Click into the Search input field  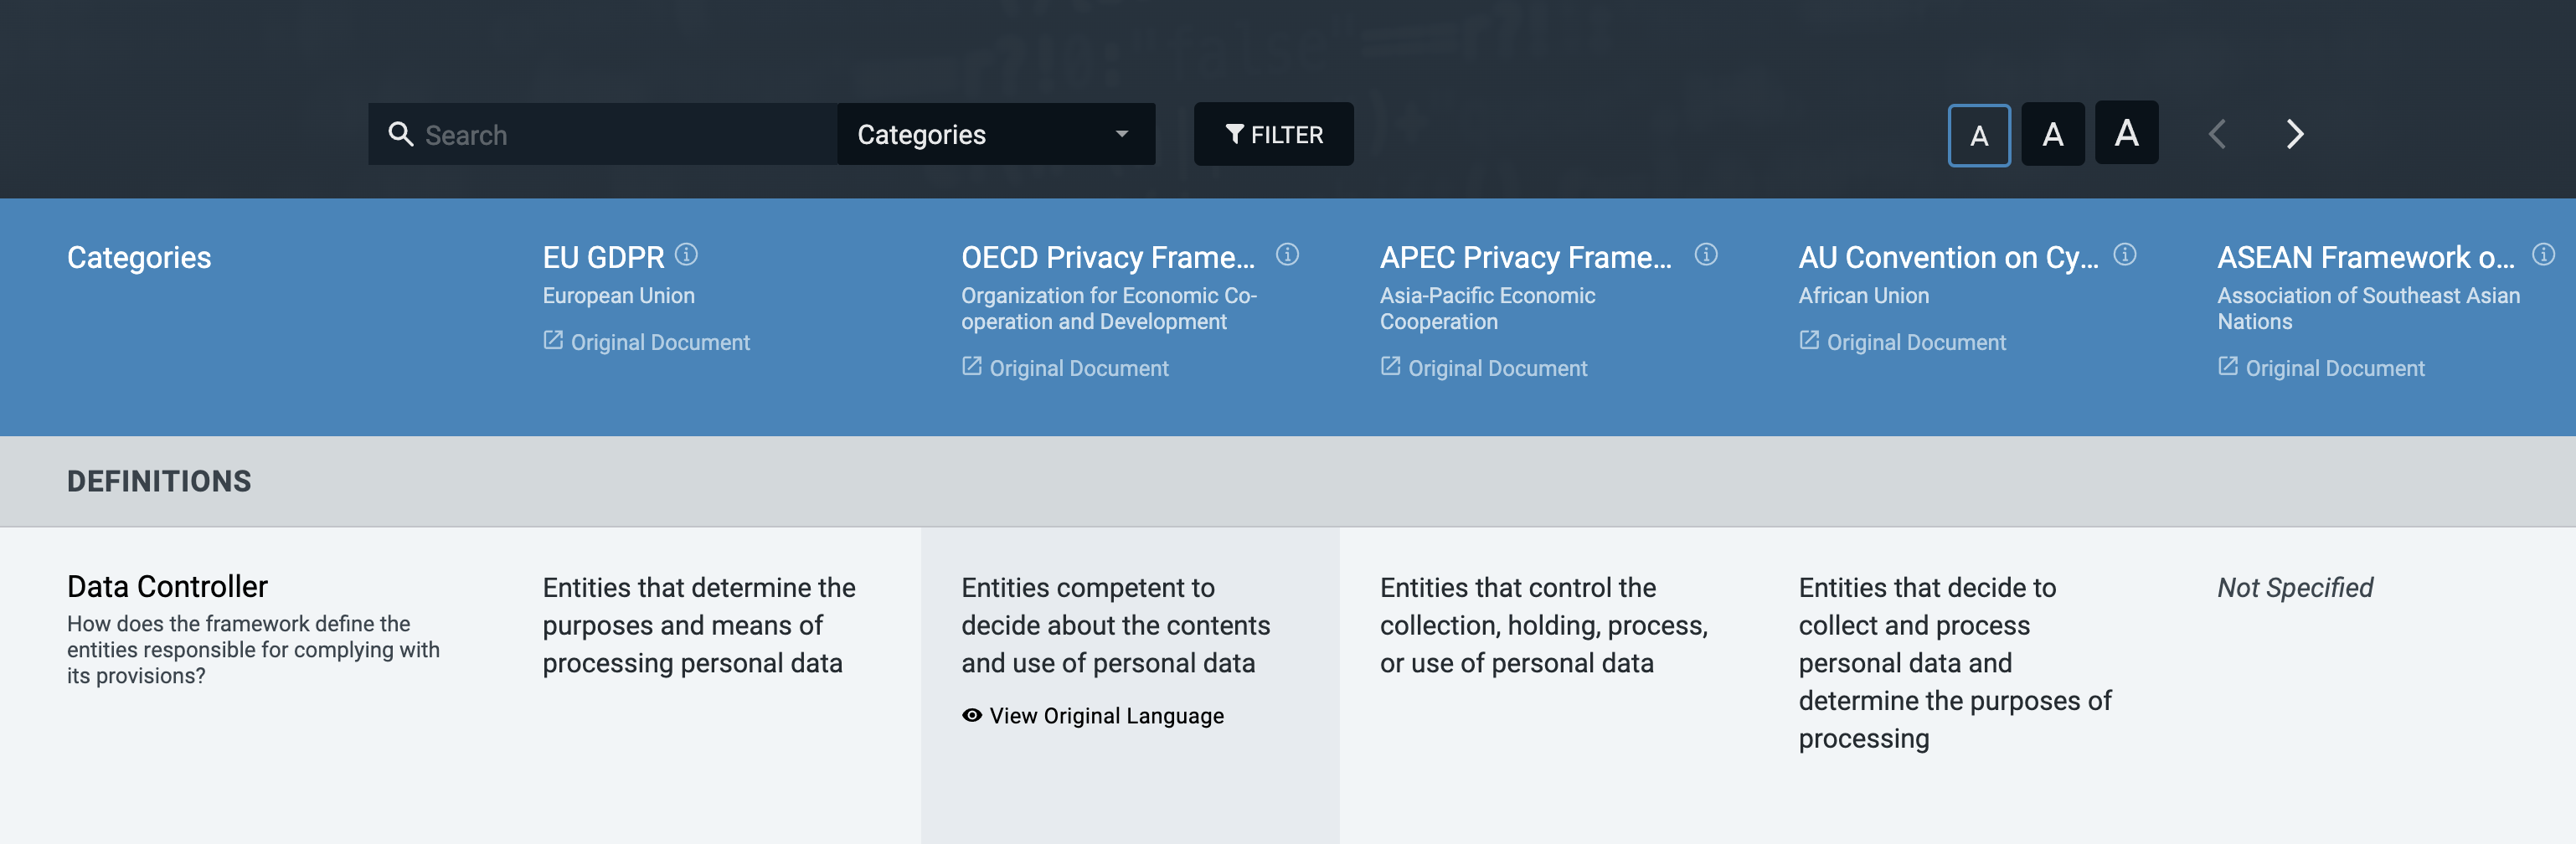click(620, 134)
